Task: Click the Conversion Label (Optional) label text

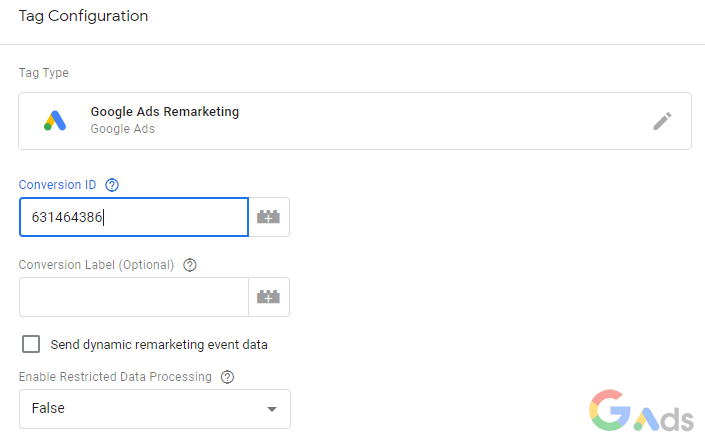Action: pos(96,265)
